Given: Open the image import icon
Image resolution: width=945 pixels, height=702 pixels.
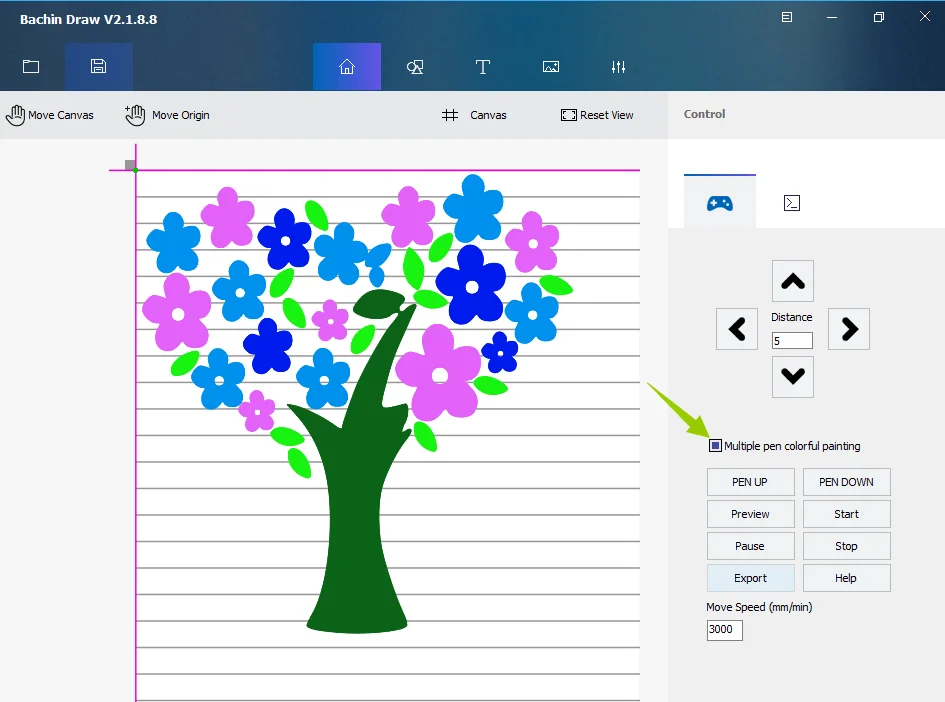Looking at the screenshot, I should (x=551, y=67).
